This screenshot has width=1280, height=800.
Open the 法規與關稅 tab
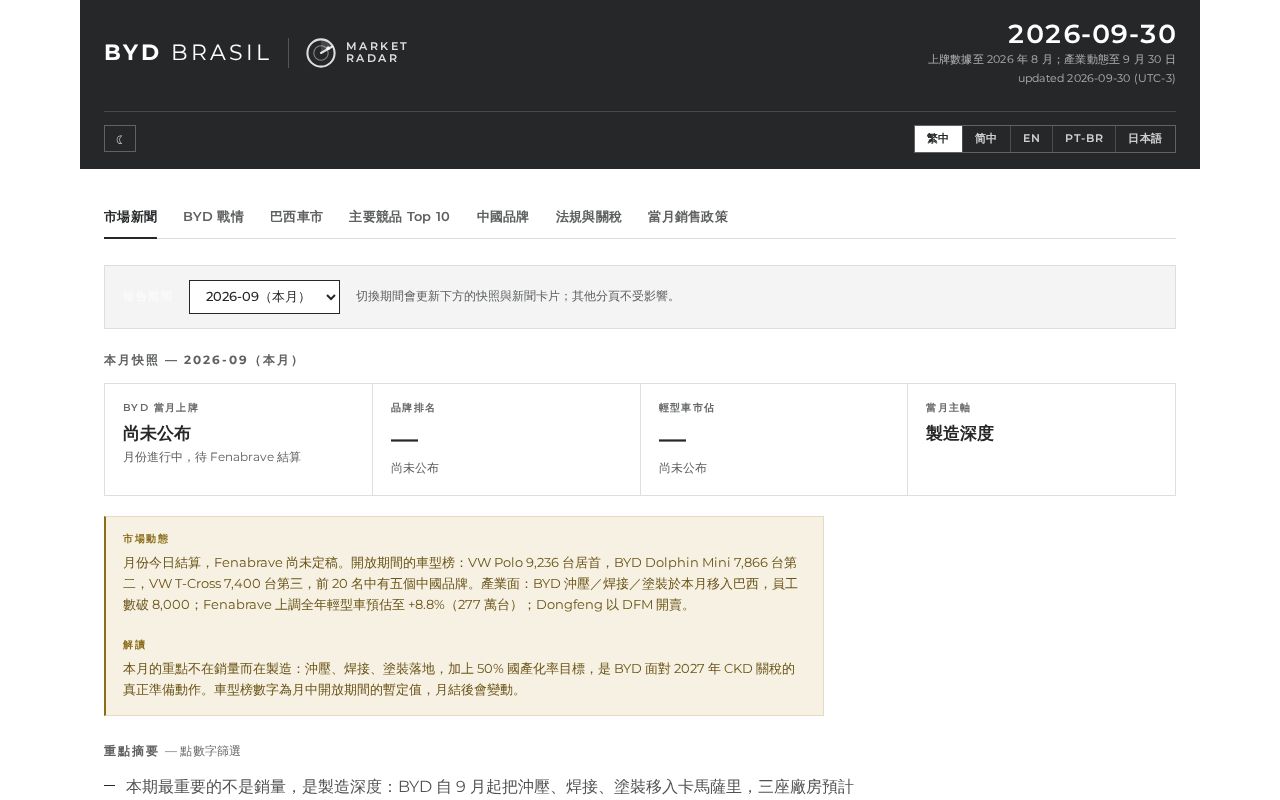click(589, 217)
